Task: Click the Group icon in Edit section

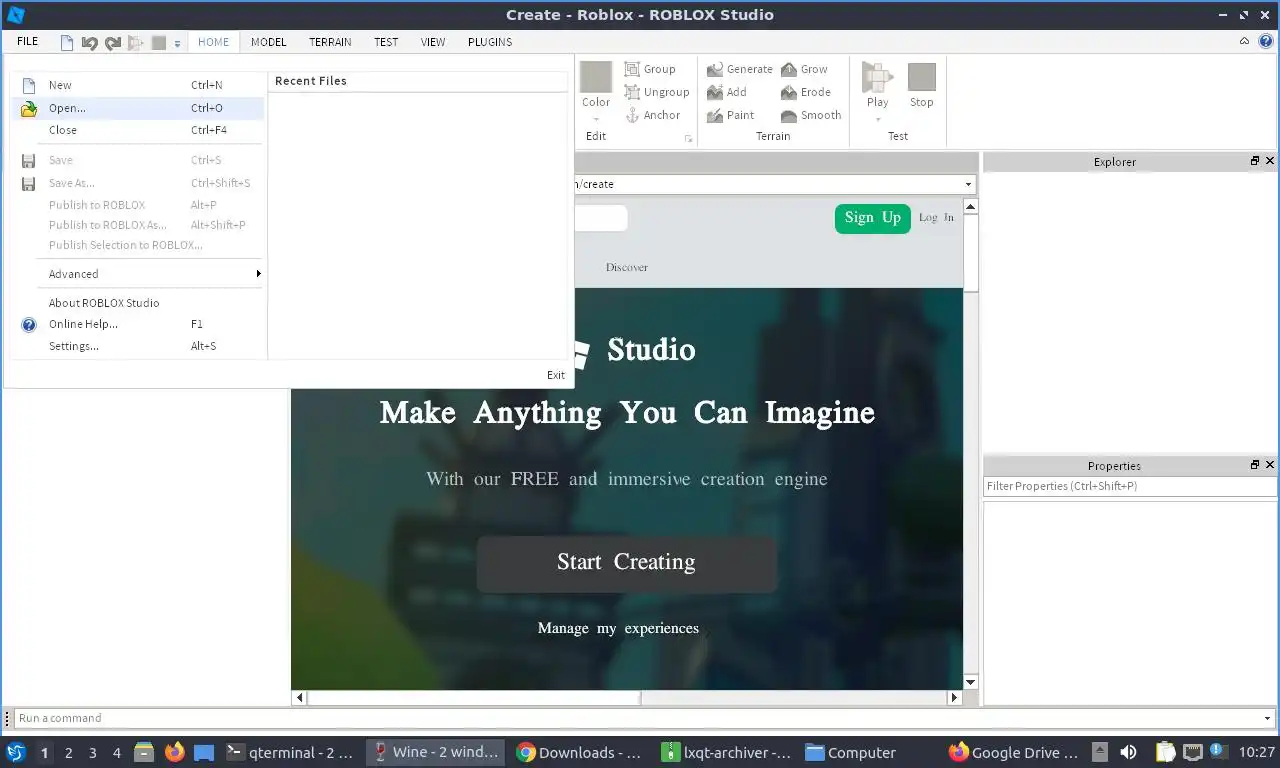Action: (x=632, y=69)
